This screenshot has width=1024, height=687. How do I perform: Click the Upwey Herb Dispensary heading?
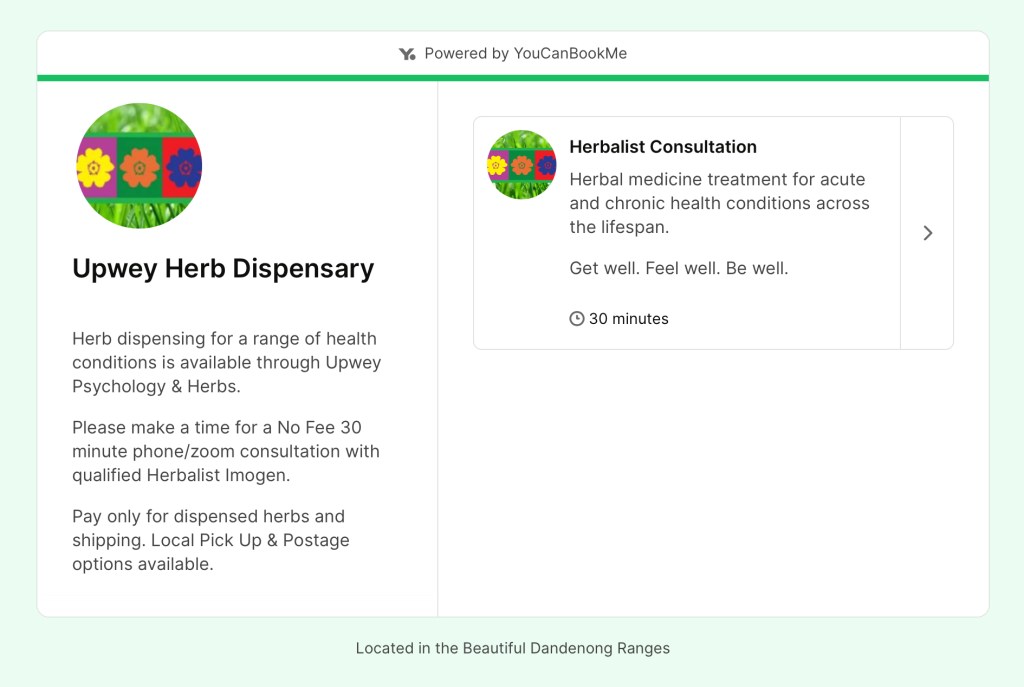pos(223,268)
